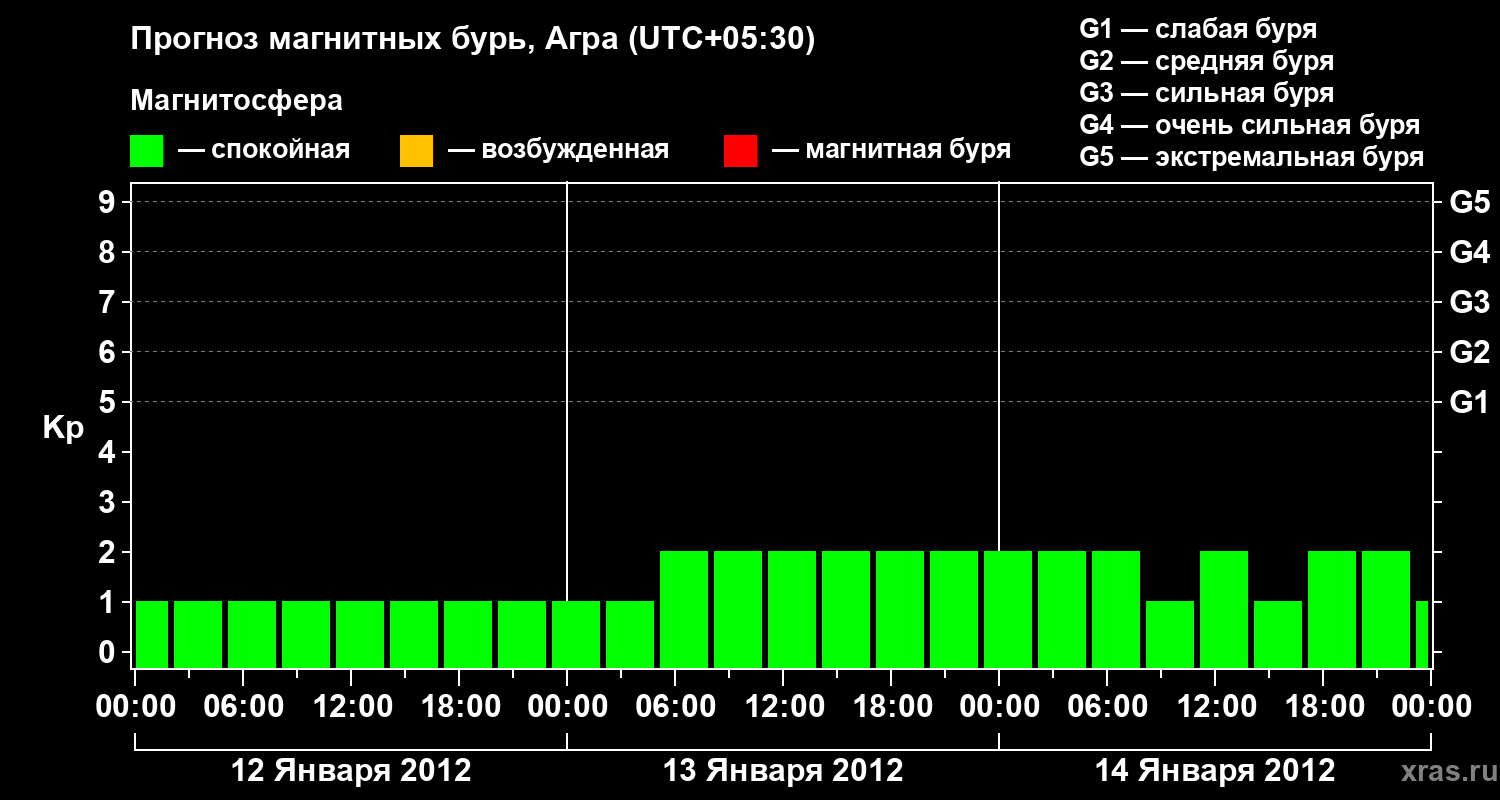Image resolution: width=1500 pixels, height=800 pixels.
Task: Click the '14 Января 2012' date label
Action: coord(1215,771)
